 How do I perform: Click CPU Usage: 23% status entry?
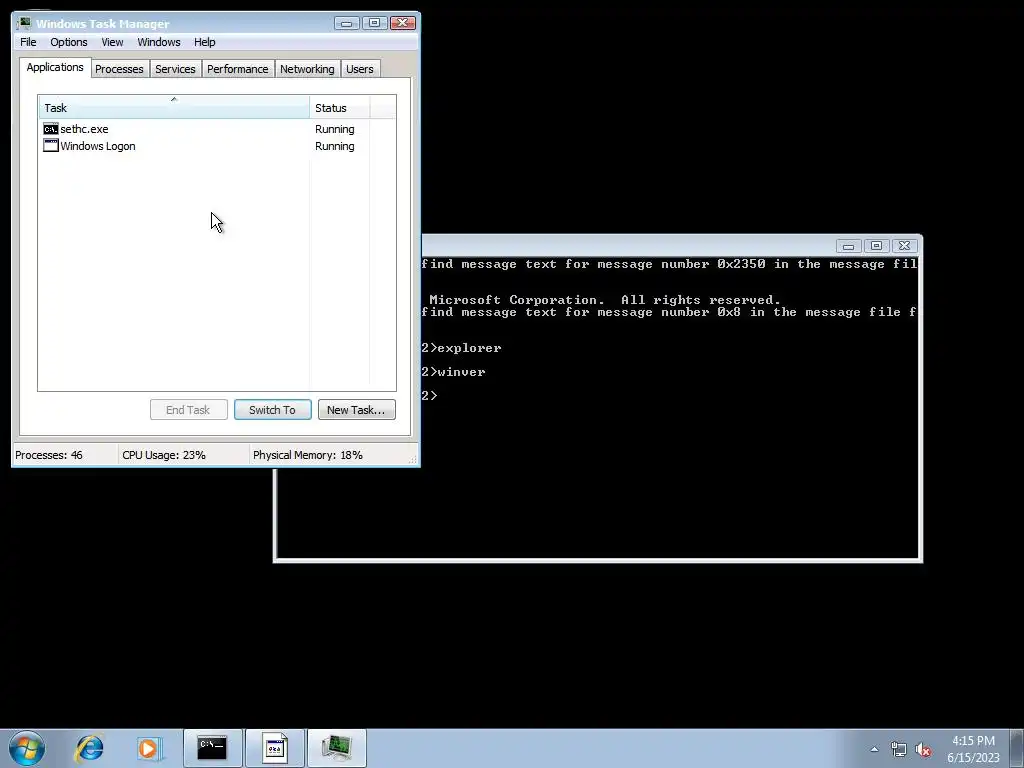pyautogui.click(x=164, y=455)
